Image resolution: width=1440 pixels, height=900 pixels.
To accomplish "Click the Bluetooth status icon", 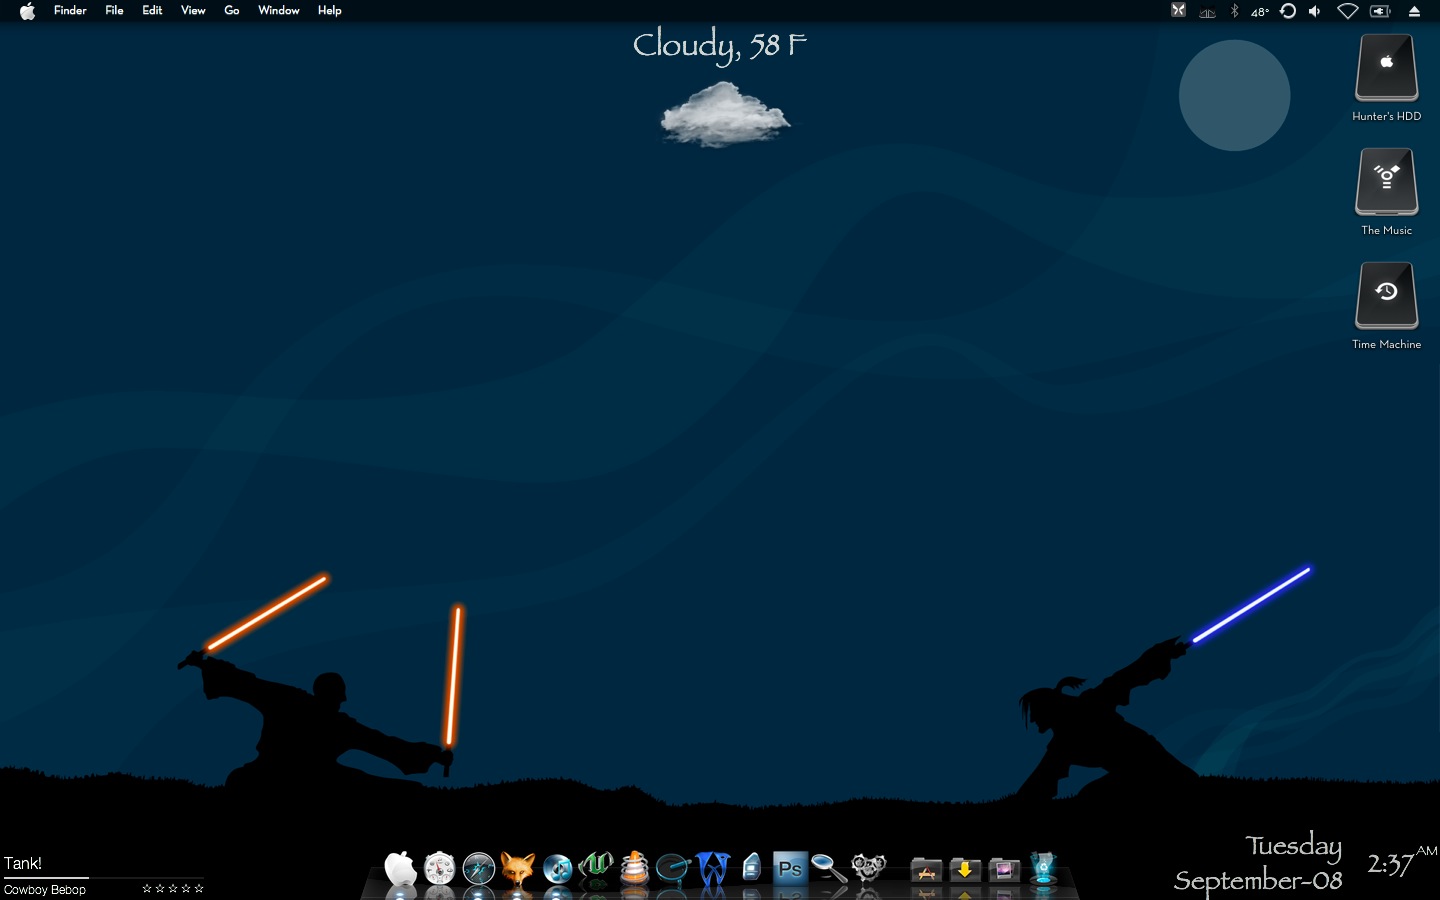I will [x=1234, y=11].
